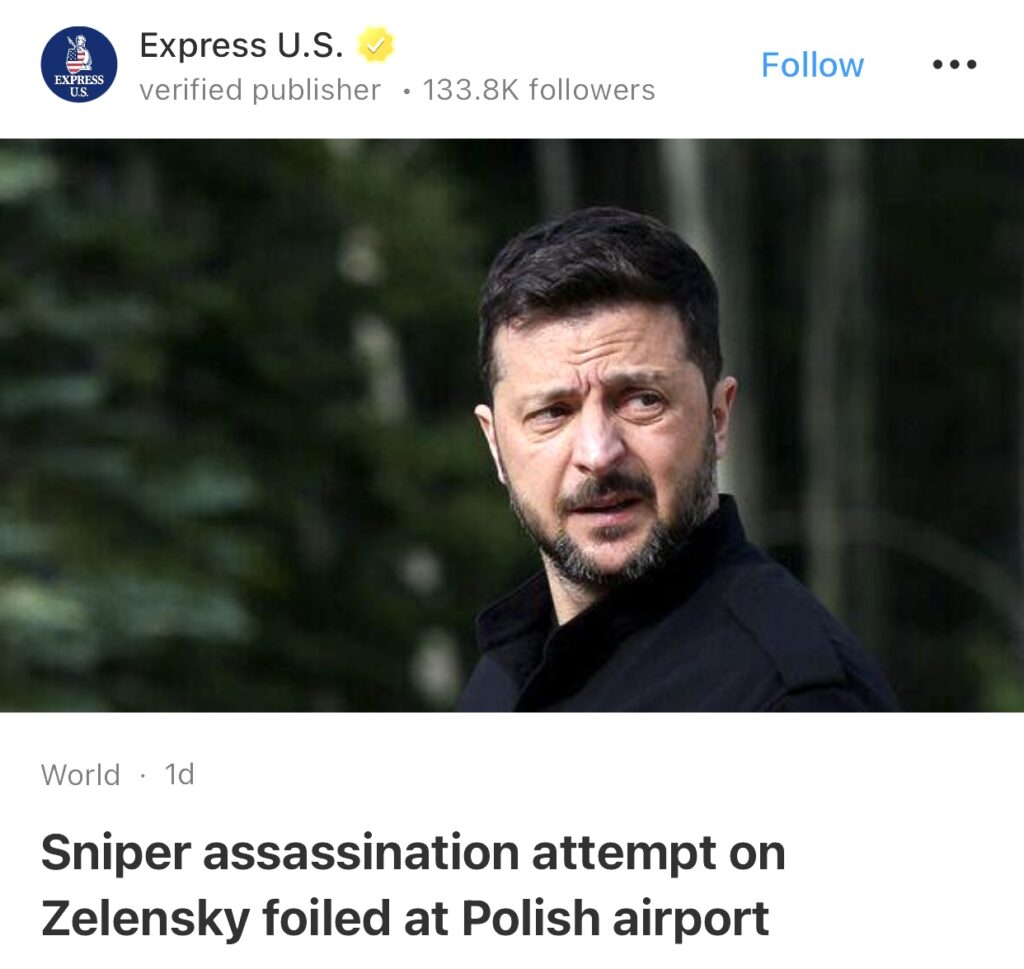Click the dot separator before the followers count
This screenshot has width=1024, height=969.
coord(408,92)
